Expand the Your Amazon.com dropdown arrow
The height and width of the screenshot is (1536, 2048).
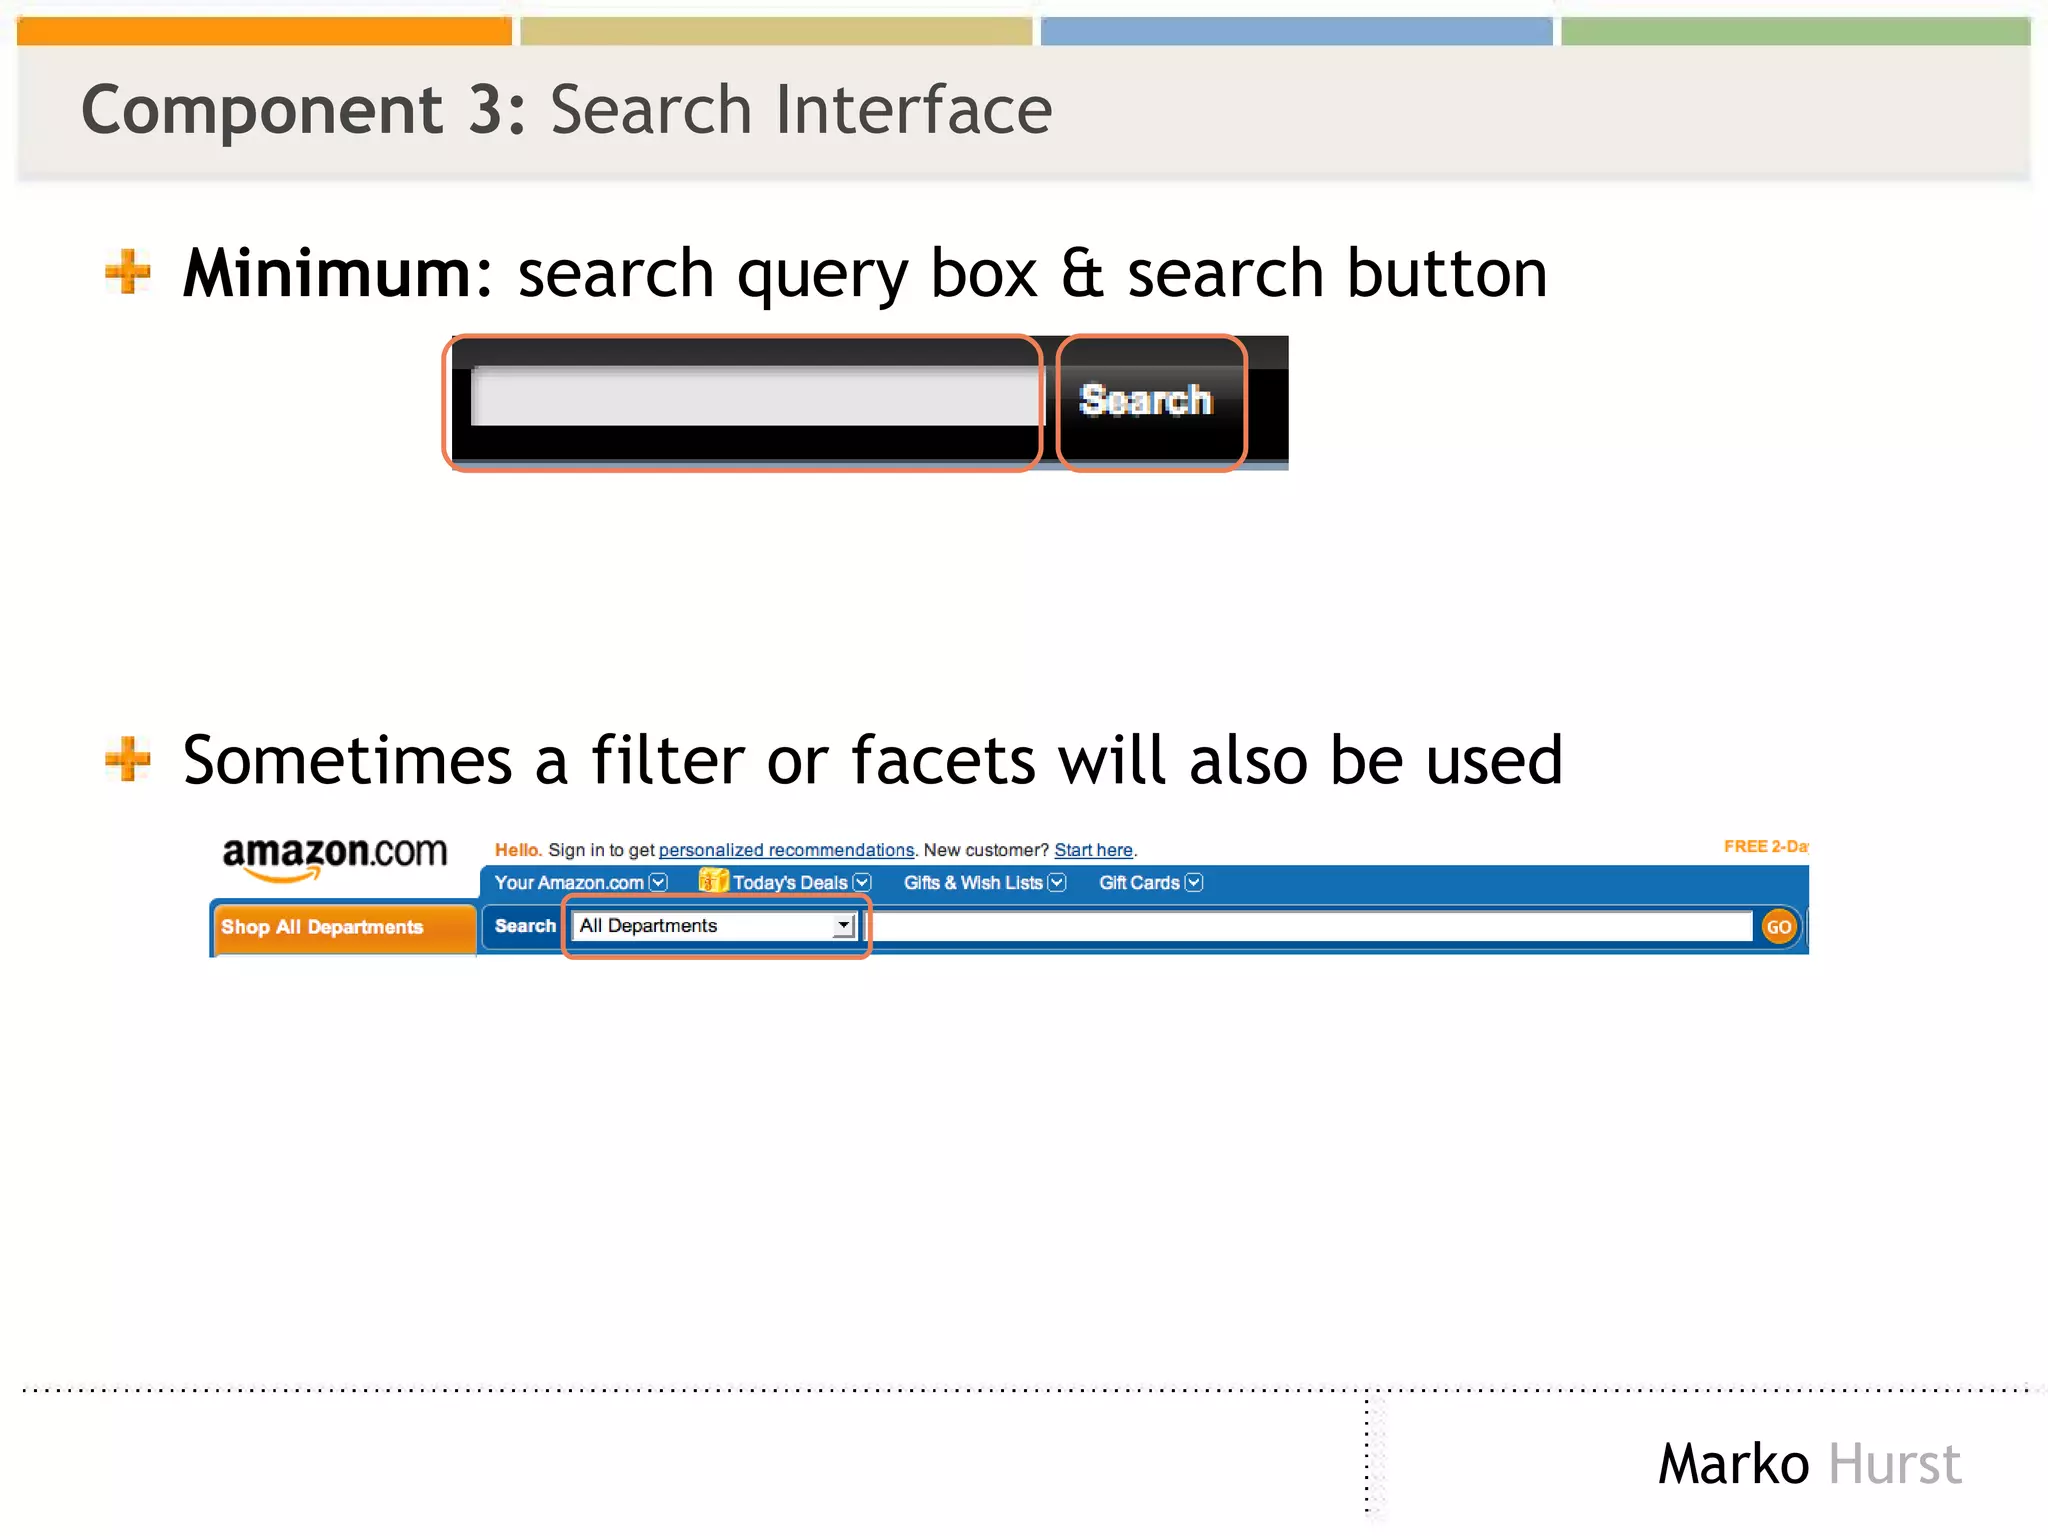[658, 882]
